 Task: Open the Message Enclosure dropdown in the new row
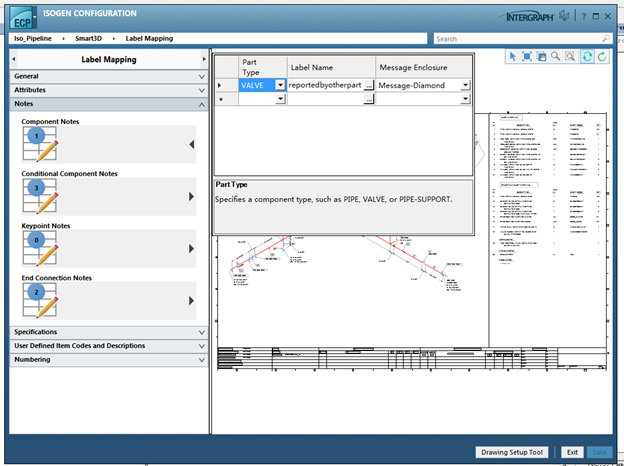tap(465, 99)
